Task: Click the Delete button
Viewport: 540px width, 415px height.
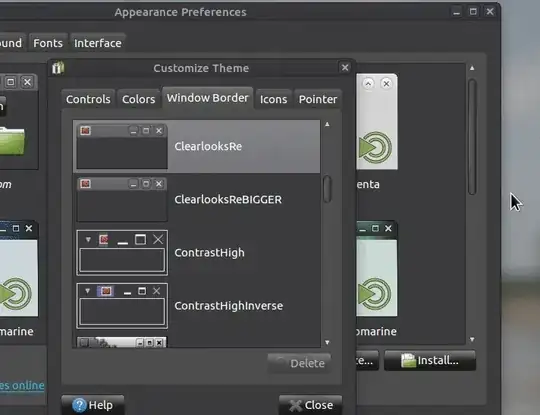Action: point(299,363)
